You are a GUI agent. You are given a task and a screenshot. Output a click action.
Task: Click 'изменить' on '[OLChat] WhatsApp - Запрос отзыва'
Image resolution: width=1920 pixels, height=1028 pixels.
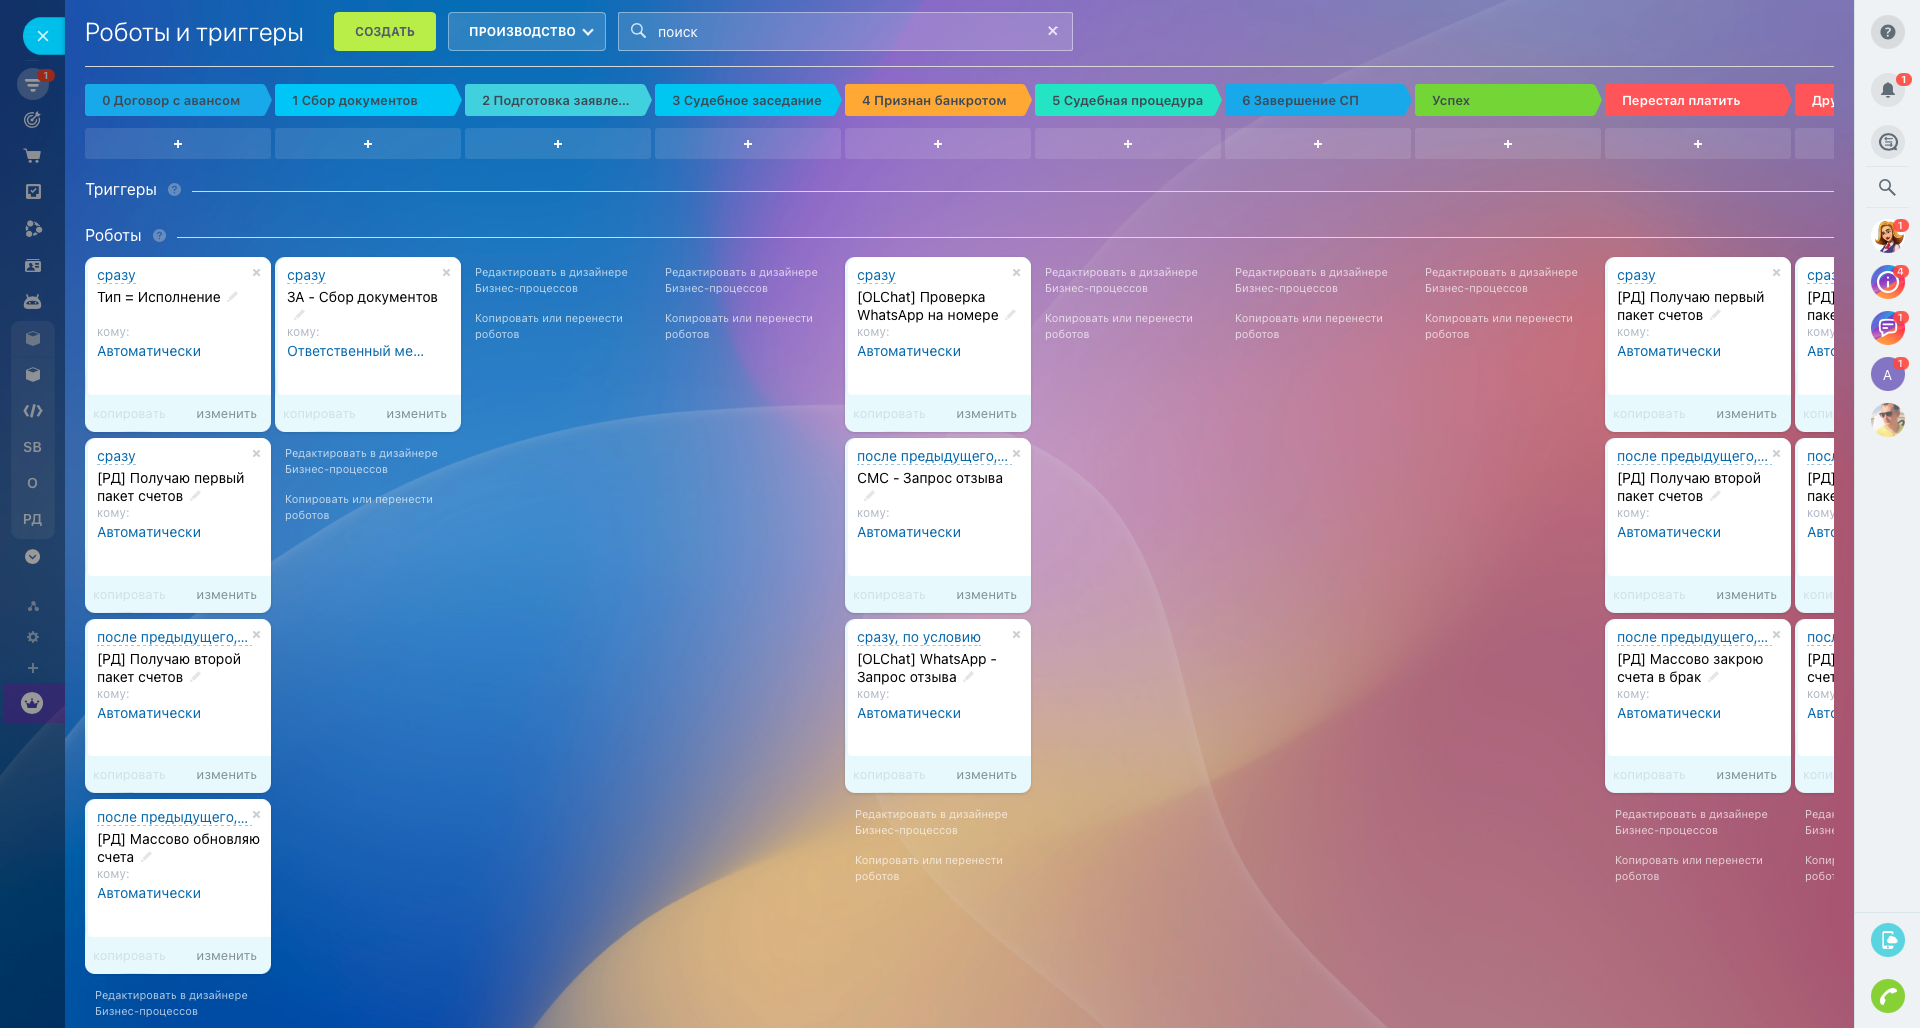[986, 775]
